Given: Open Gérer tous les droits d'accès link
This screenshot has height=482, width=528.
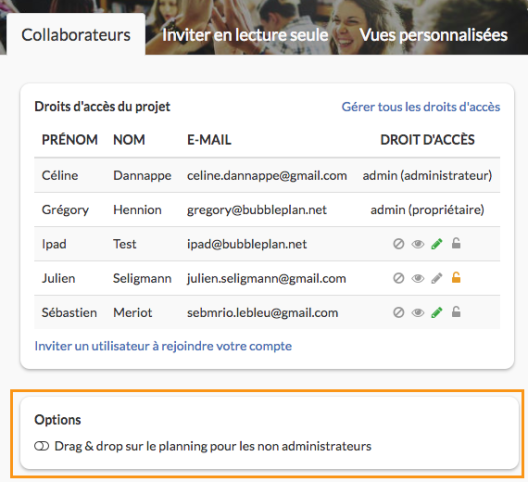Looking at the screenshot, I should pos(421,107).
